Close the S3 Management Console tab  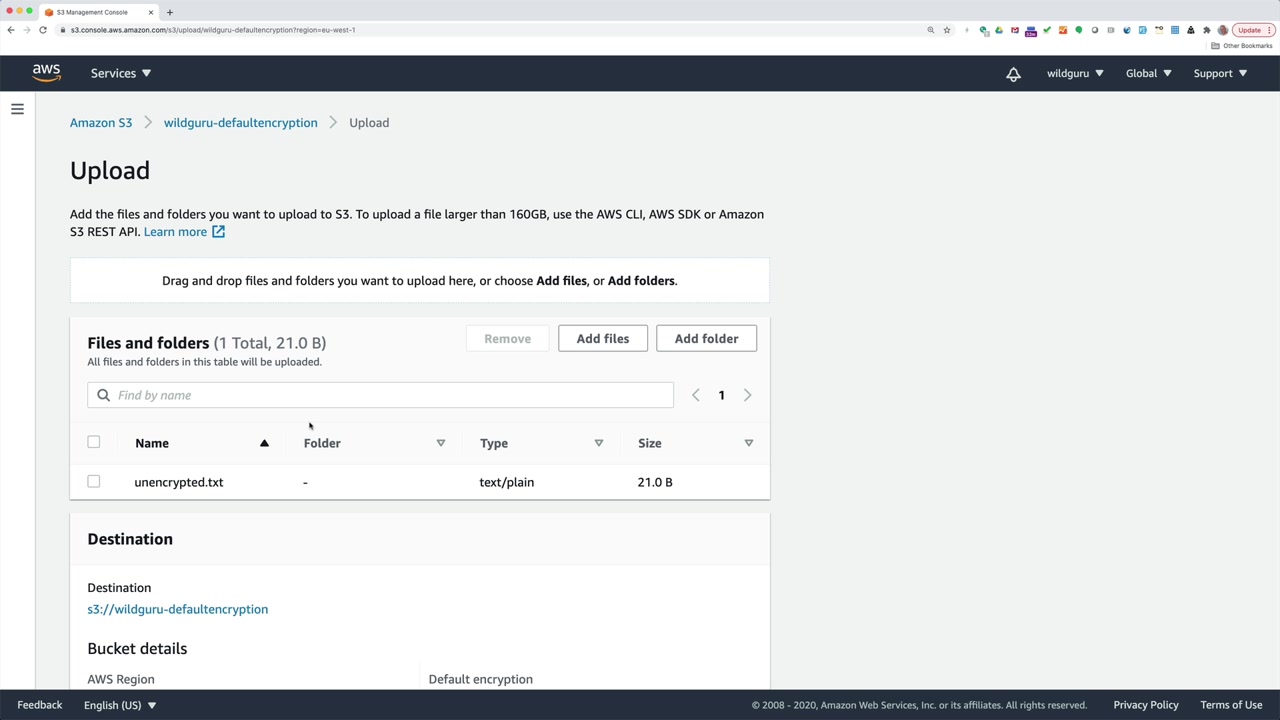pos(151,12)
